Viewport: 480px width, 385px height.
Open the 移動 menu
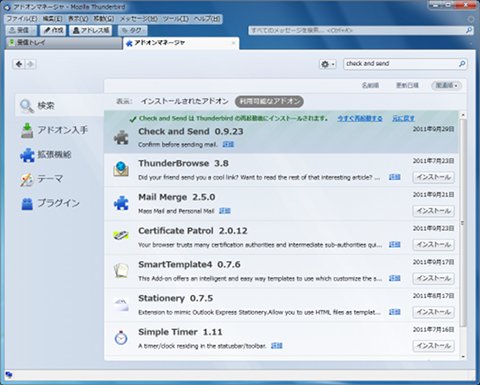[104, 19]
